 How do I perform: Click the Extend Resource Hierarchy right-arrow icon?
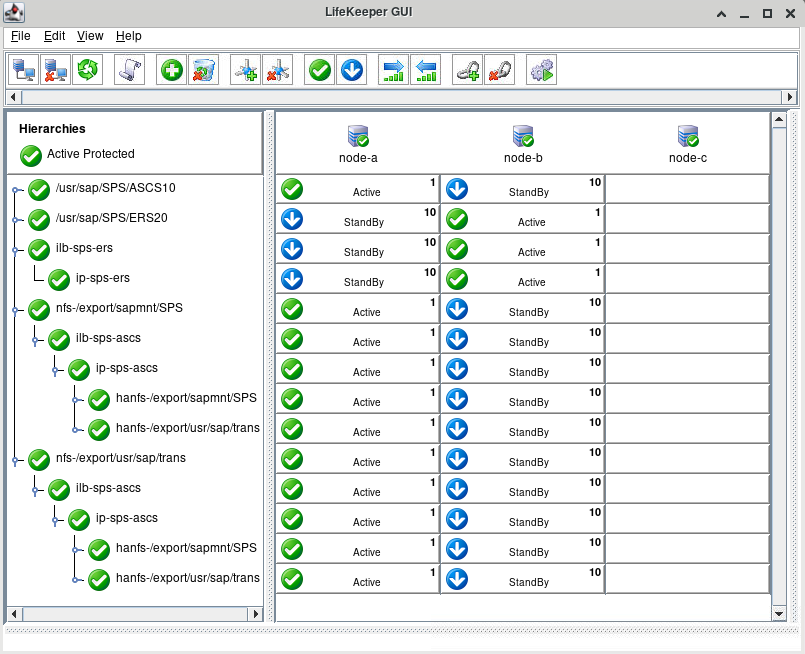(x=394, y=70)
